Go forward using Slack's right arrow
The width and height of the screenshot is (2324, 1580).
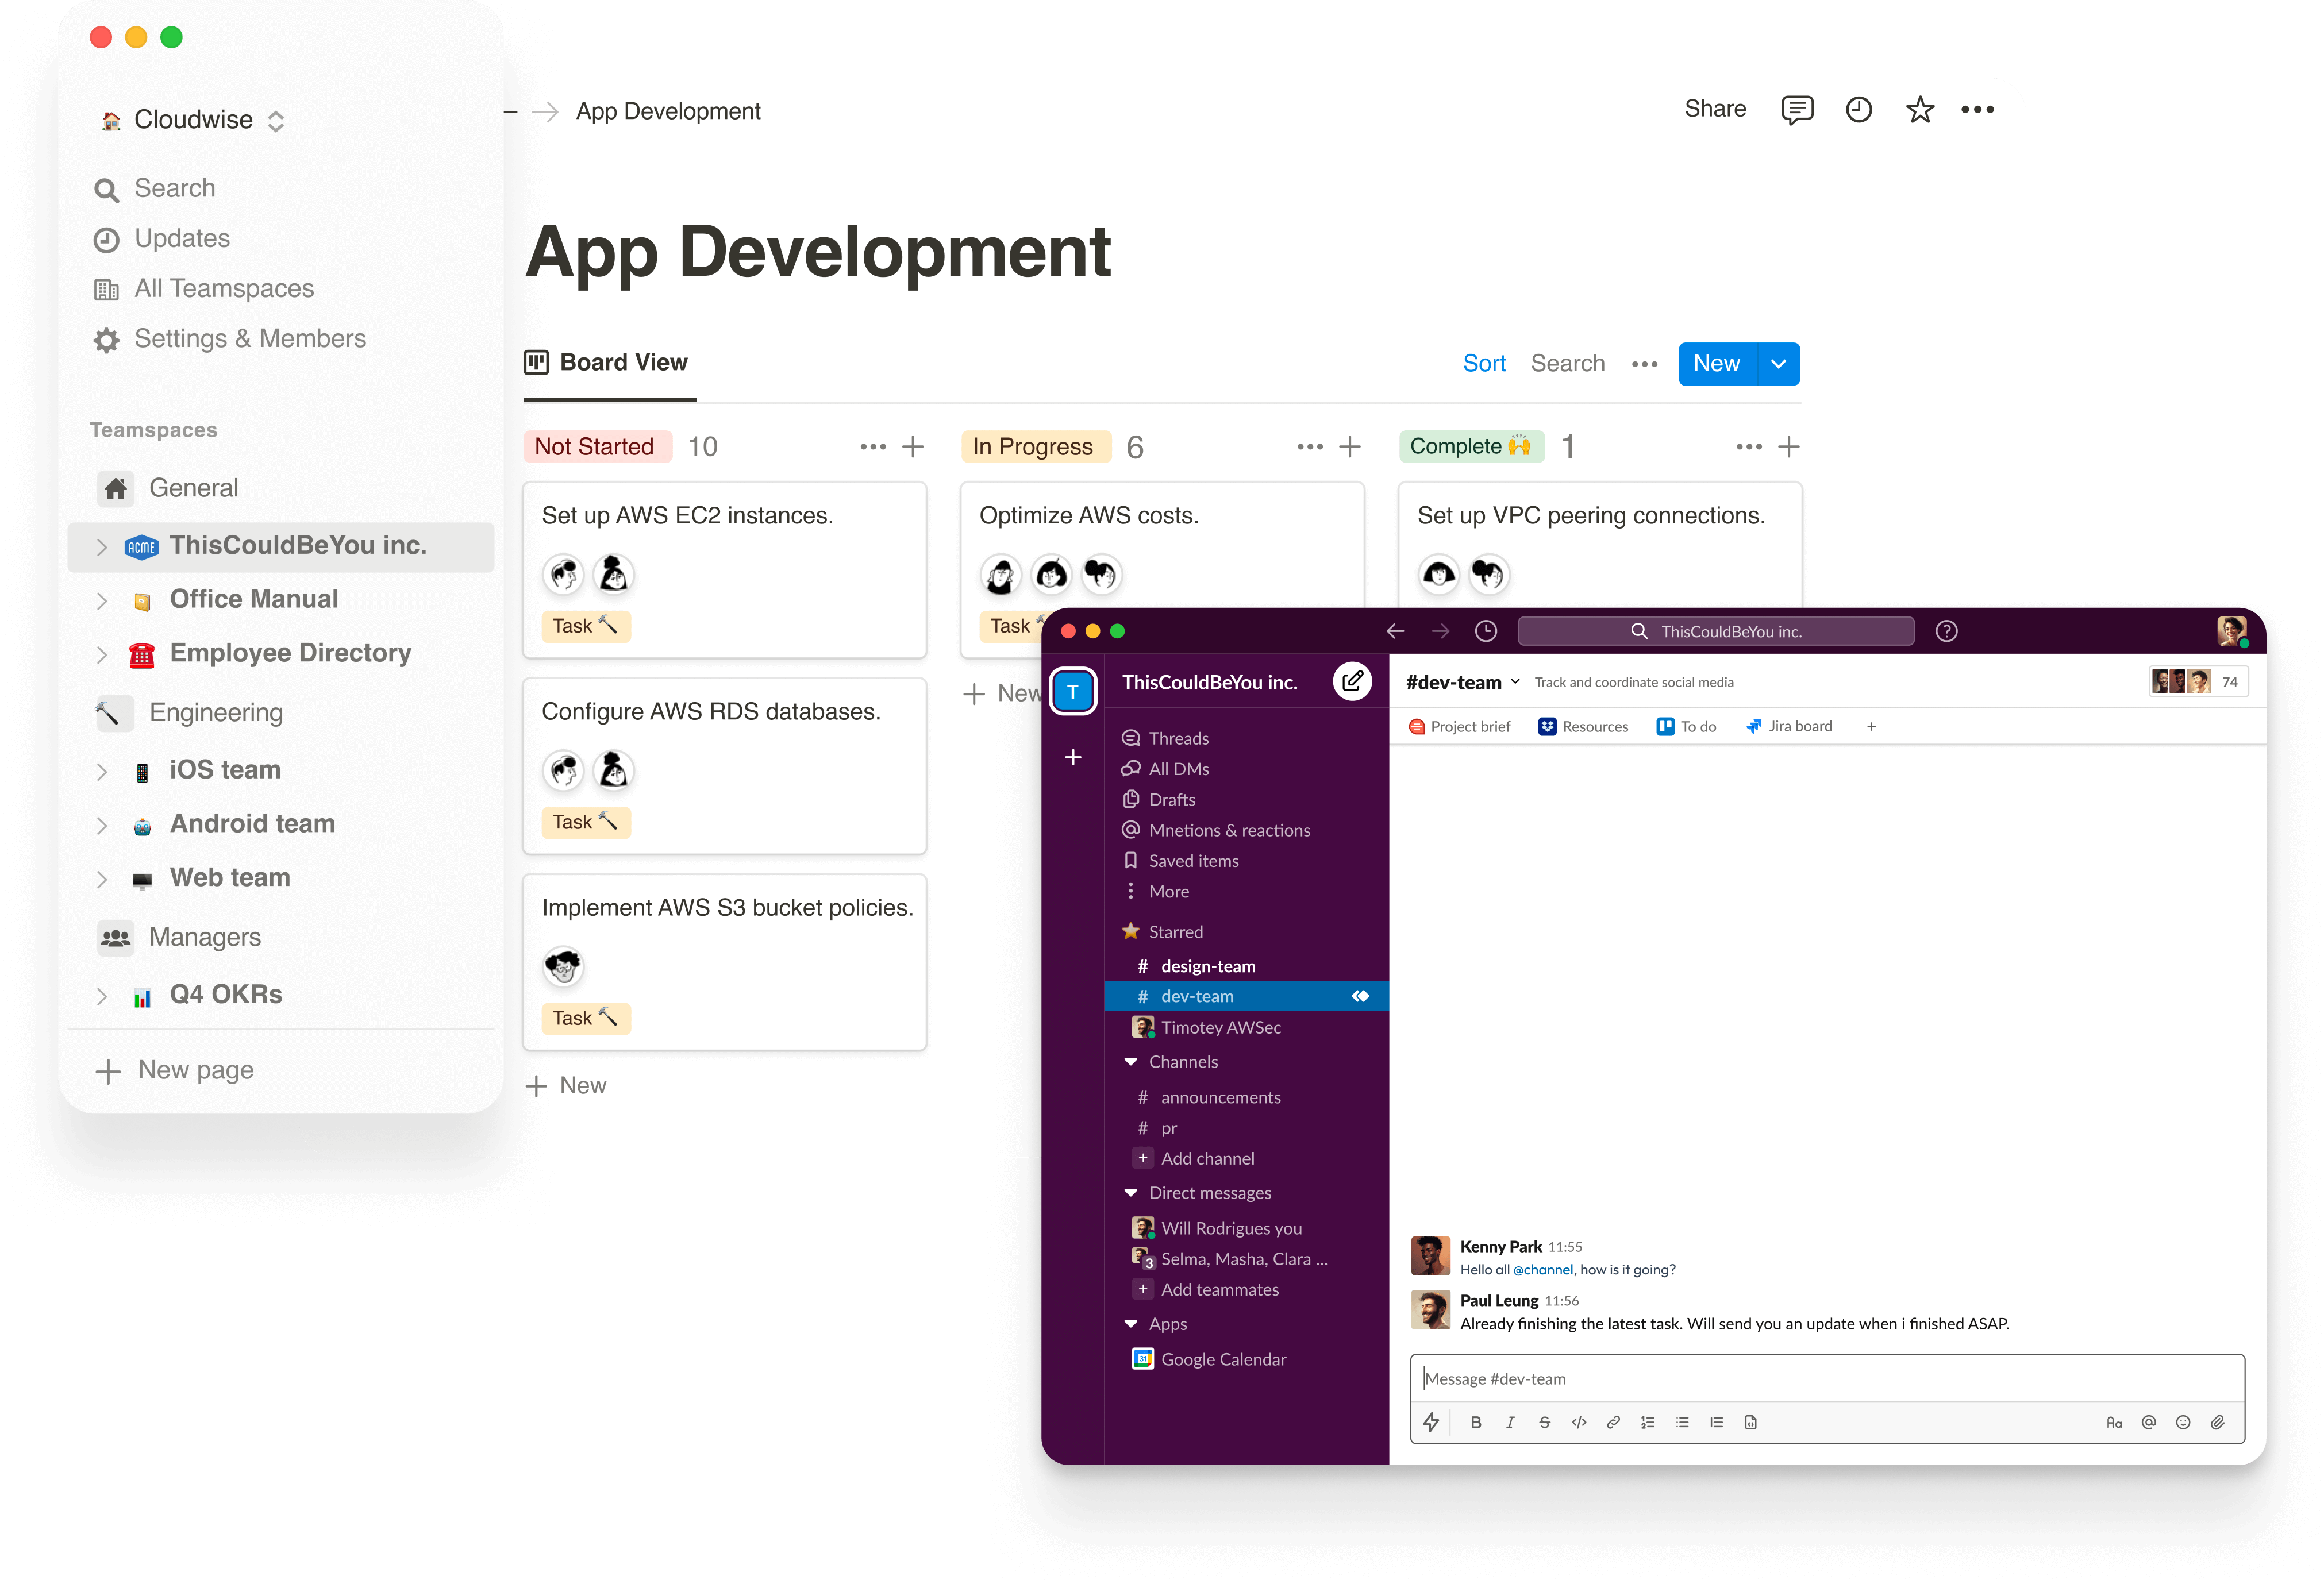click(x=1440, y=631)
